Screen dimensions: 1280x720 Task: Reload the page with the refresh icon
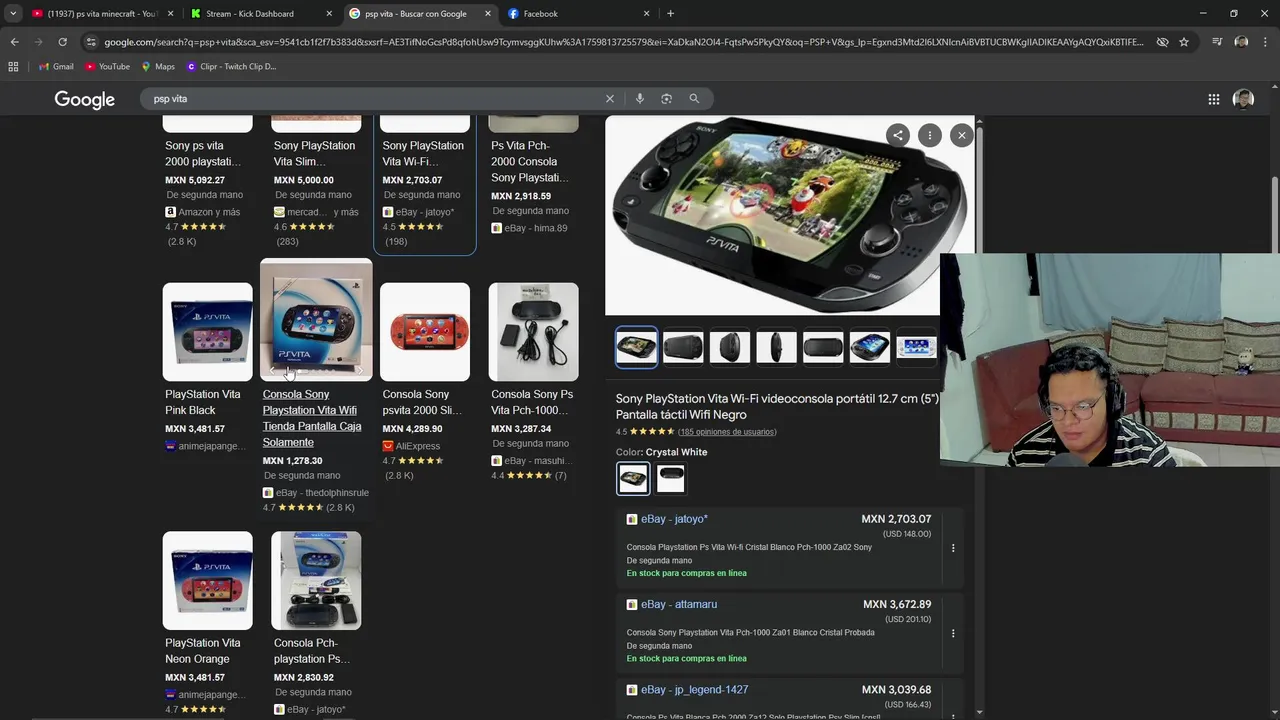(62, 42)
